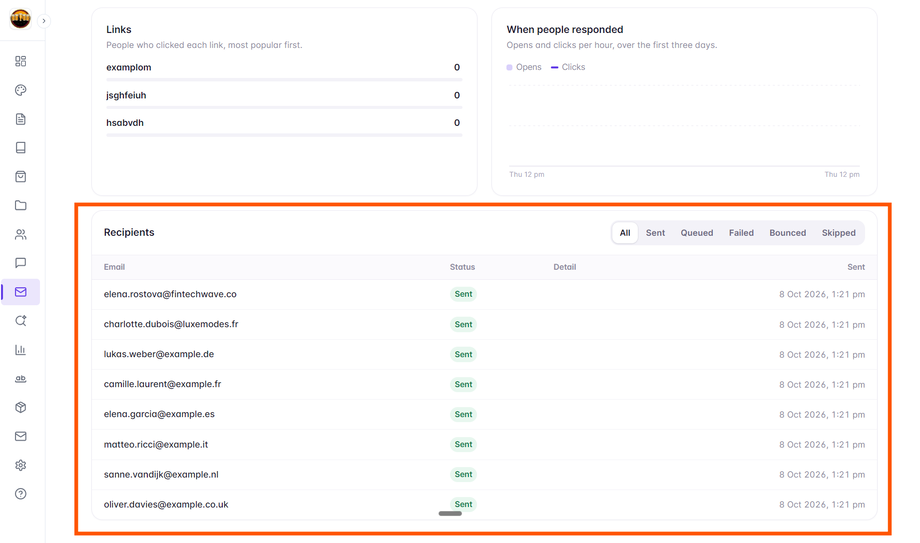
Task: Select lukas.weber@example.de email
Action: coord(159,354)
